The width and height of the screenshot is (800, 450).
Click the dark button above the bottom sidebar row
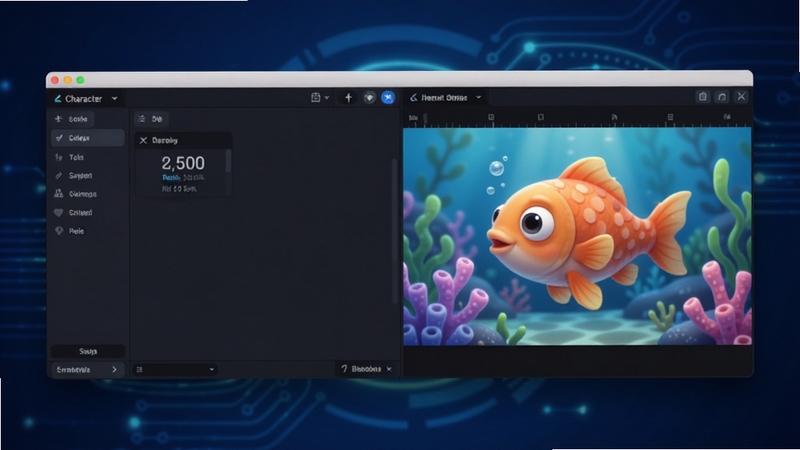[88, 351]
